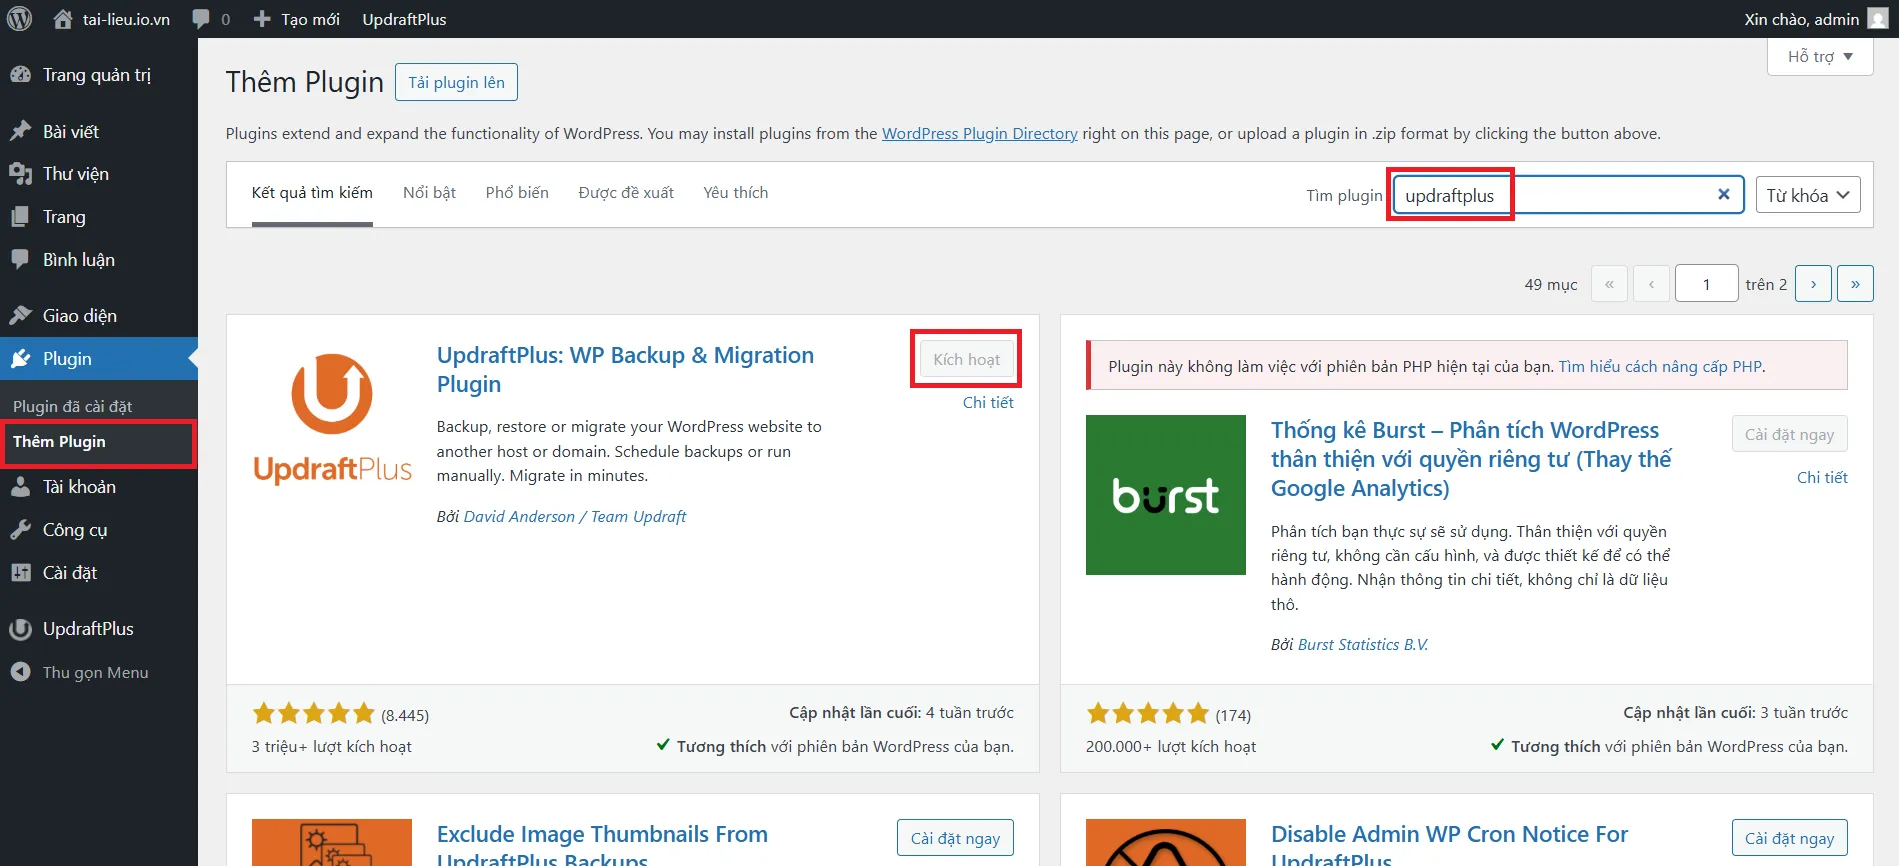Click the Bài viết pin icon
Image resolution: width=1899 pixels, height=866 pixels.
tap(20, 131)
